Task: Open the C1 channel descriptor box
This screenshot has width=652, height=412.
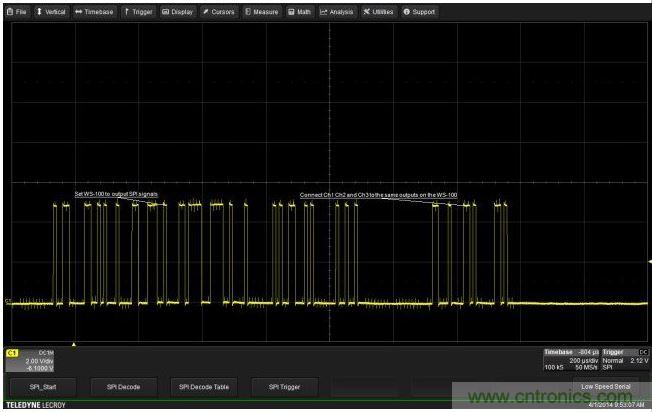Action: 28,360
